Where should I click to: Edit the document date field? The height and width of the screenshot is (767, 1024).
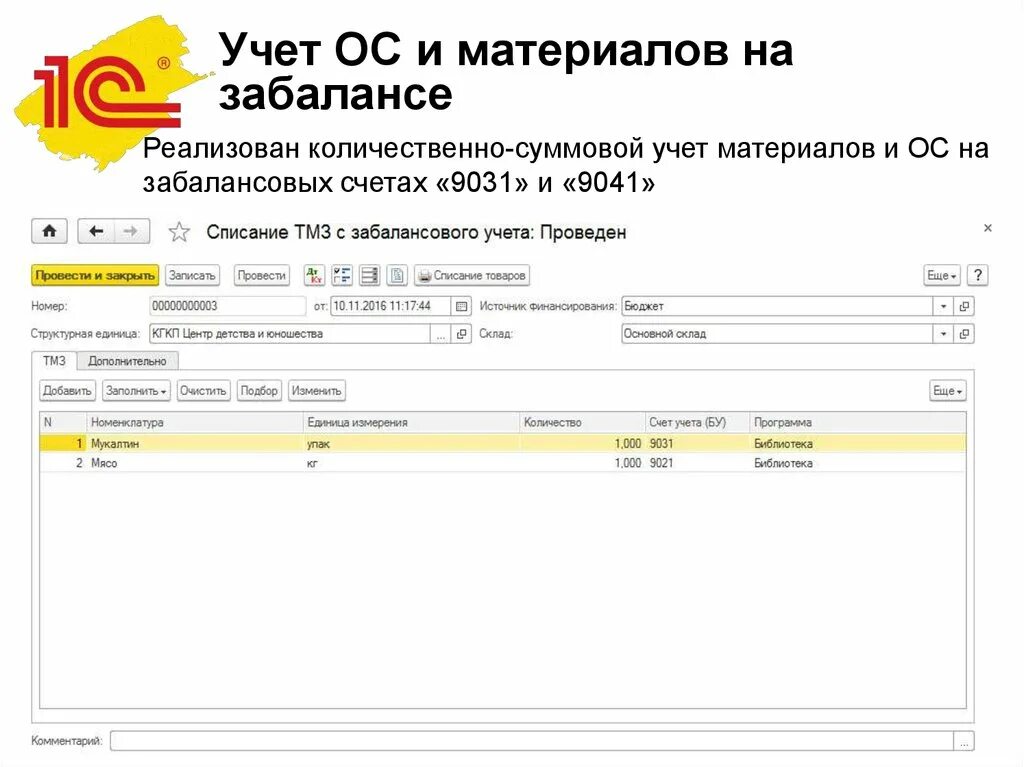pyautogui.click(x=391, y=306)
